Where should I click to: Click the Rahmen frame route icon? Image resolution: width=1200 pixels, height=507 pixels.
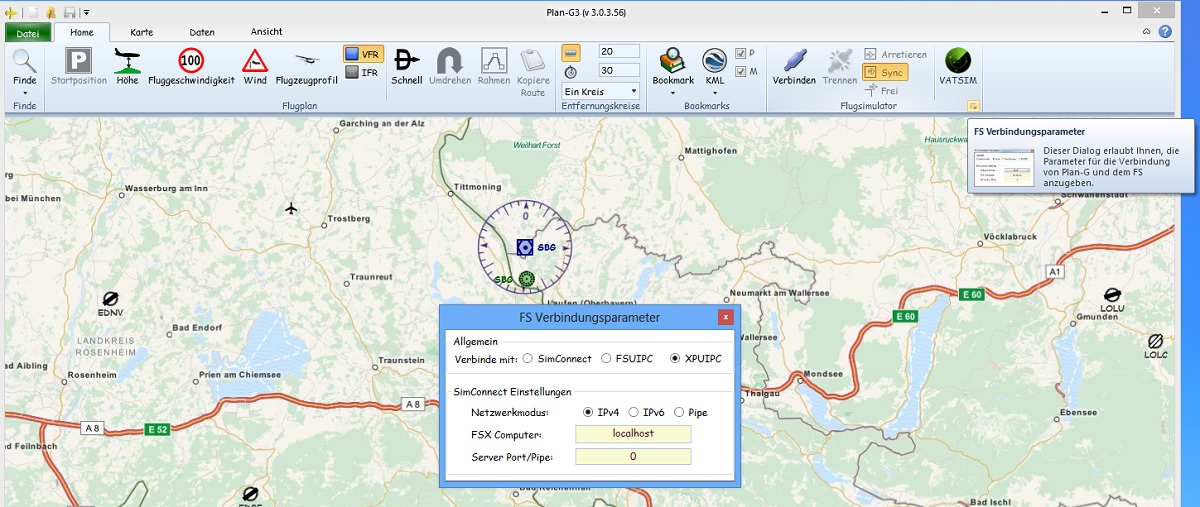point(494,59)
